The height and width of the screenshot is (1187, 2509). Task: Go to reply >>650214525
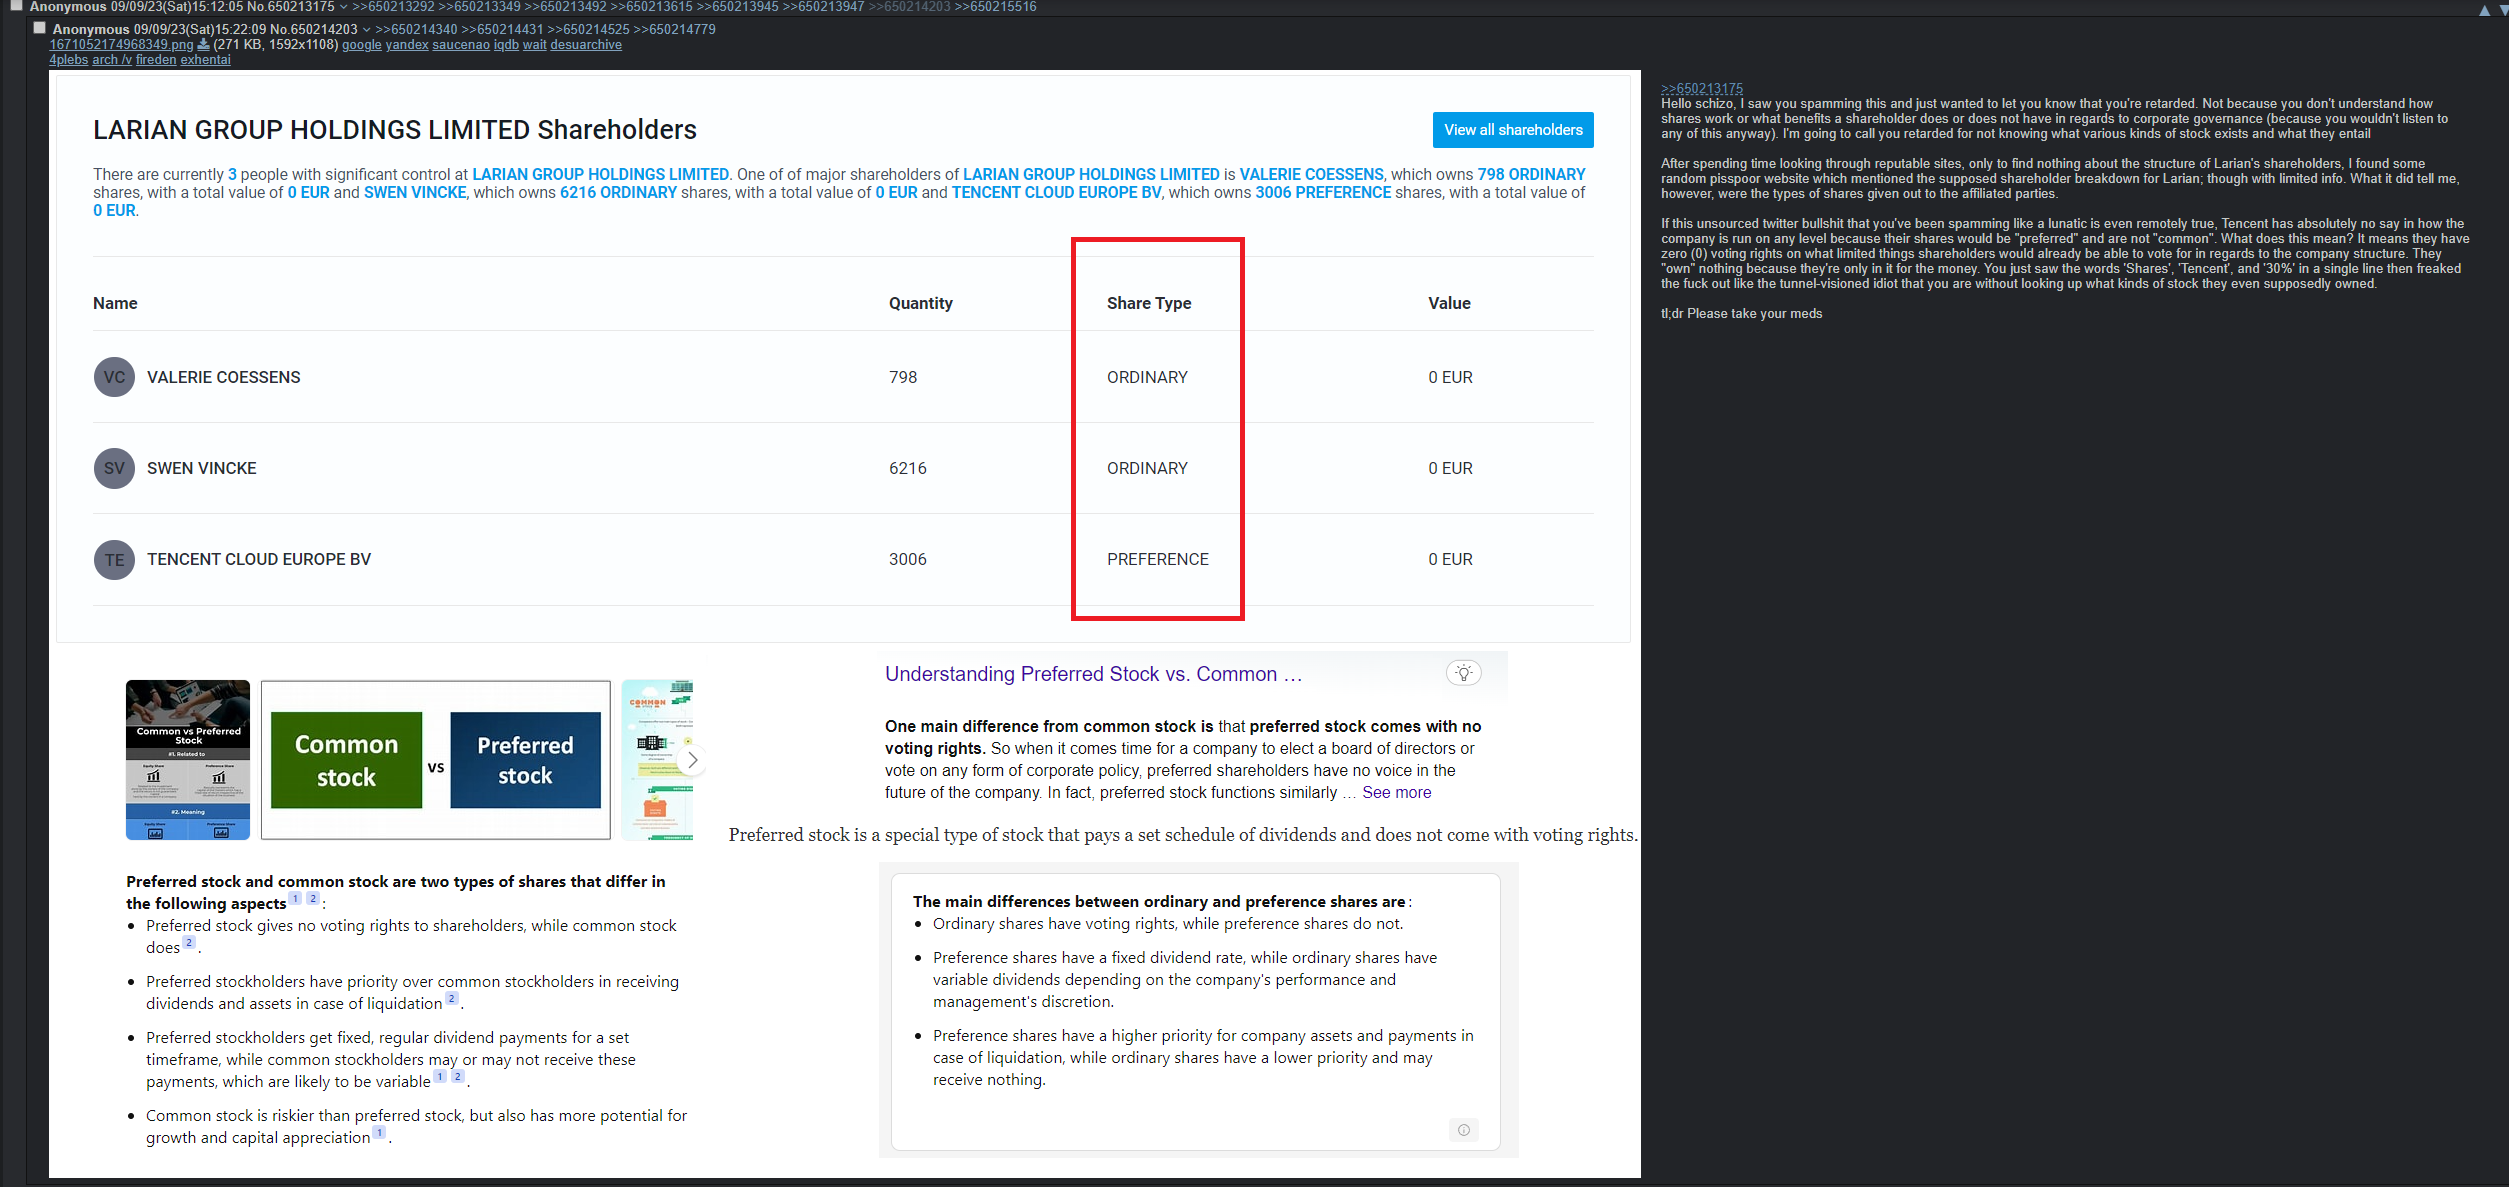(588, 29)
